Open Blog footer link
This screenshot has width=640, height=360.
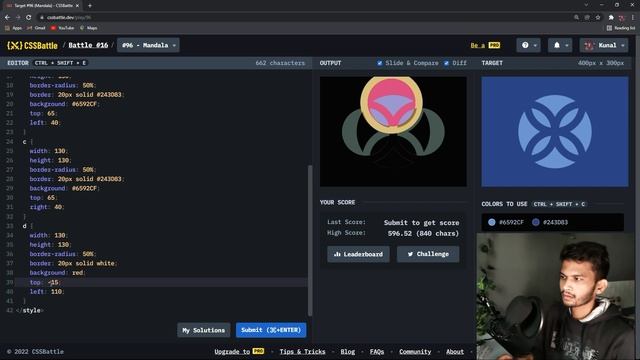point(348,351)
